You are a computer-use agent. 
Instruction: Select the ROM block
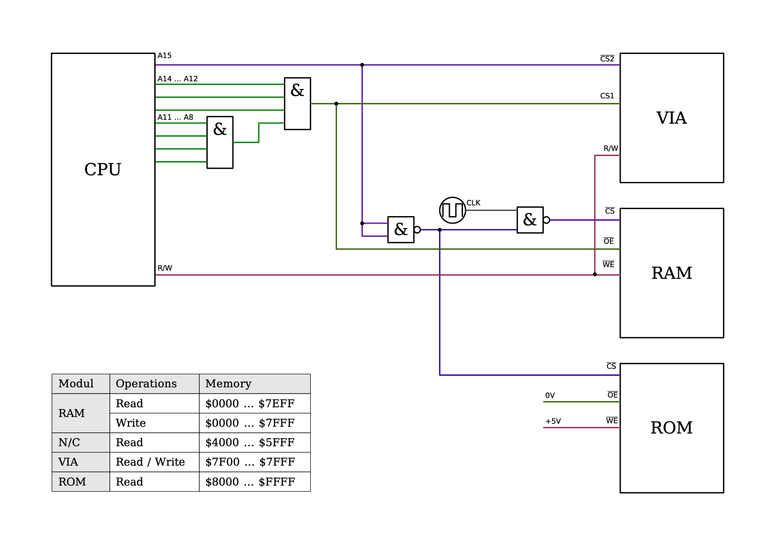coord(672,428)
